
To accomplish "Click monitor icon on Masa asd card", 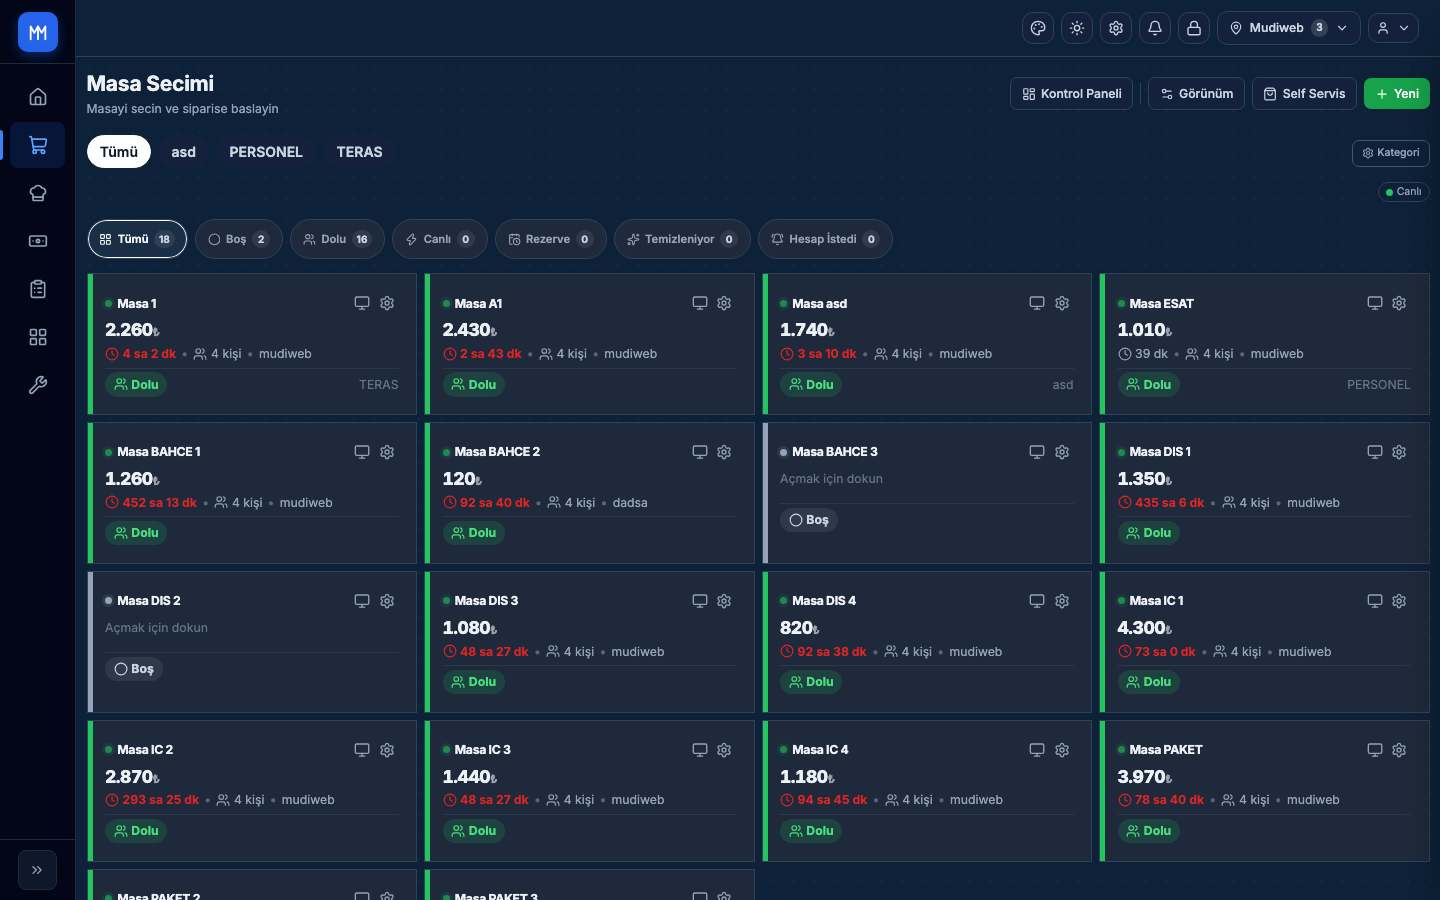I will 1037,303.
